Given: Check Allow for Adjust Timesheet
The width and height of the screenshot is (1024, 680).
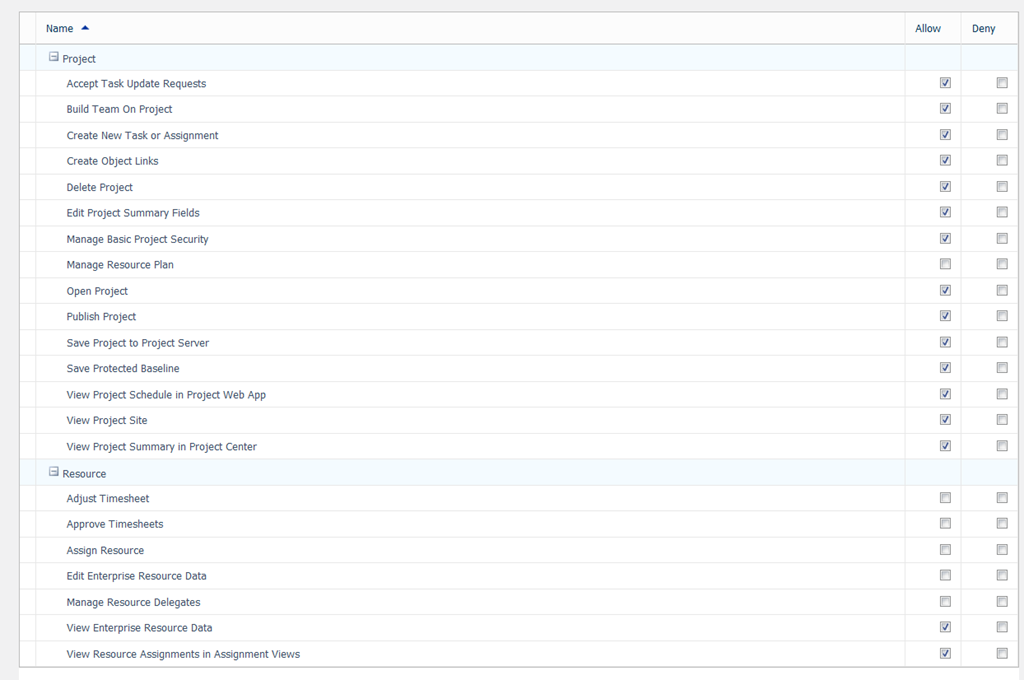Looking at the screenshot, I should click(x=945, y=498).
